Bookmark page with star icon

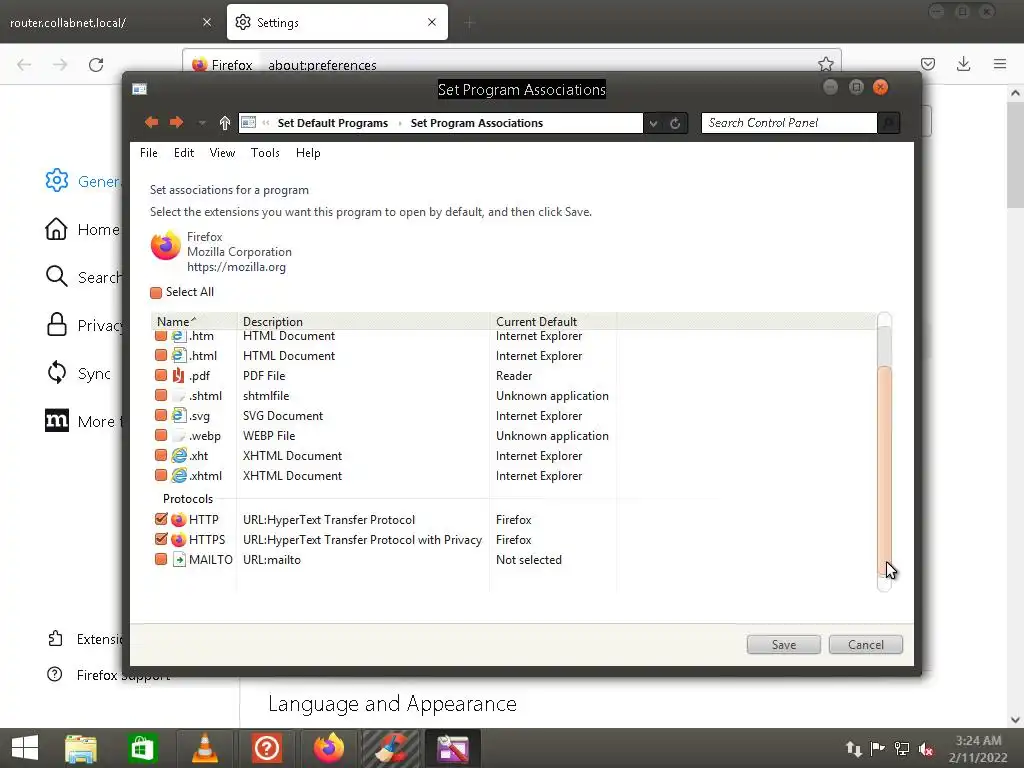tap(825, 64)
